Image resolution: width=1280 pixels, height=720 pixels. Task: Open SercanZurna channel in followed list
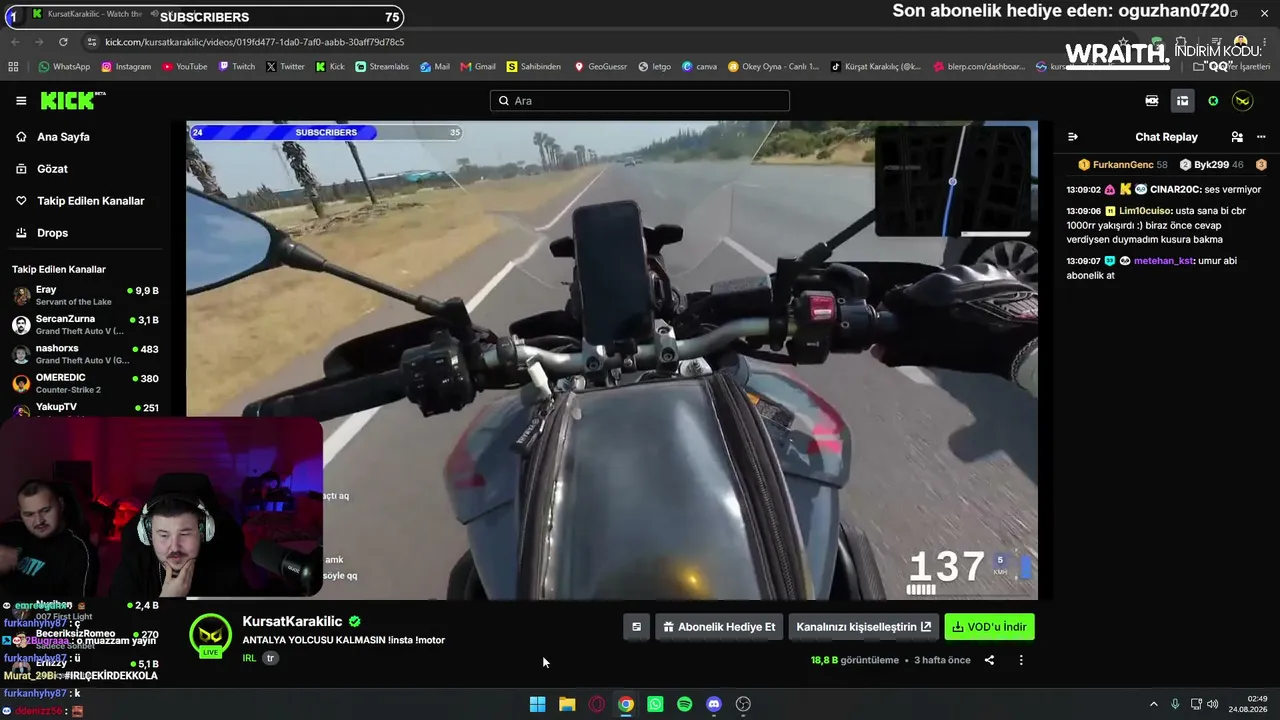click(85, 324)
